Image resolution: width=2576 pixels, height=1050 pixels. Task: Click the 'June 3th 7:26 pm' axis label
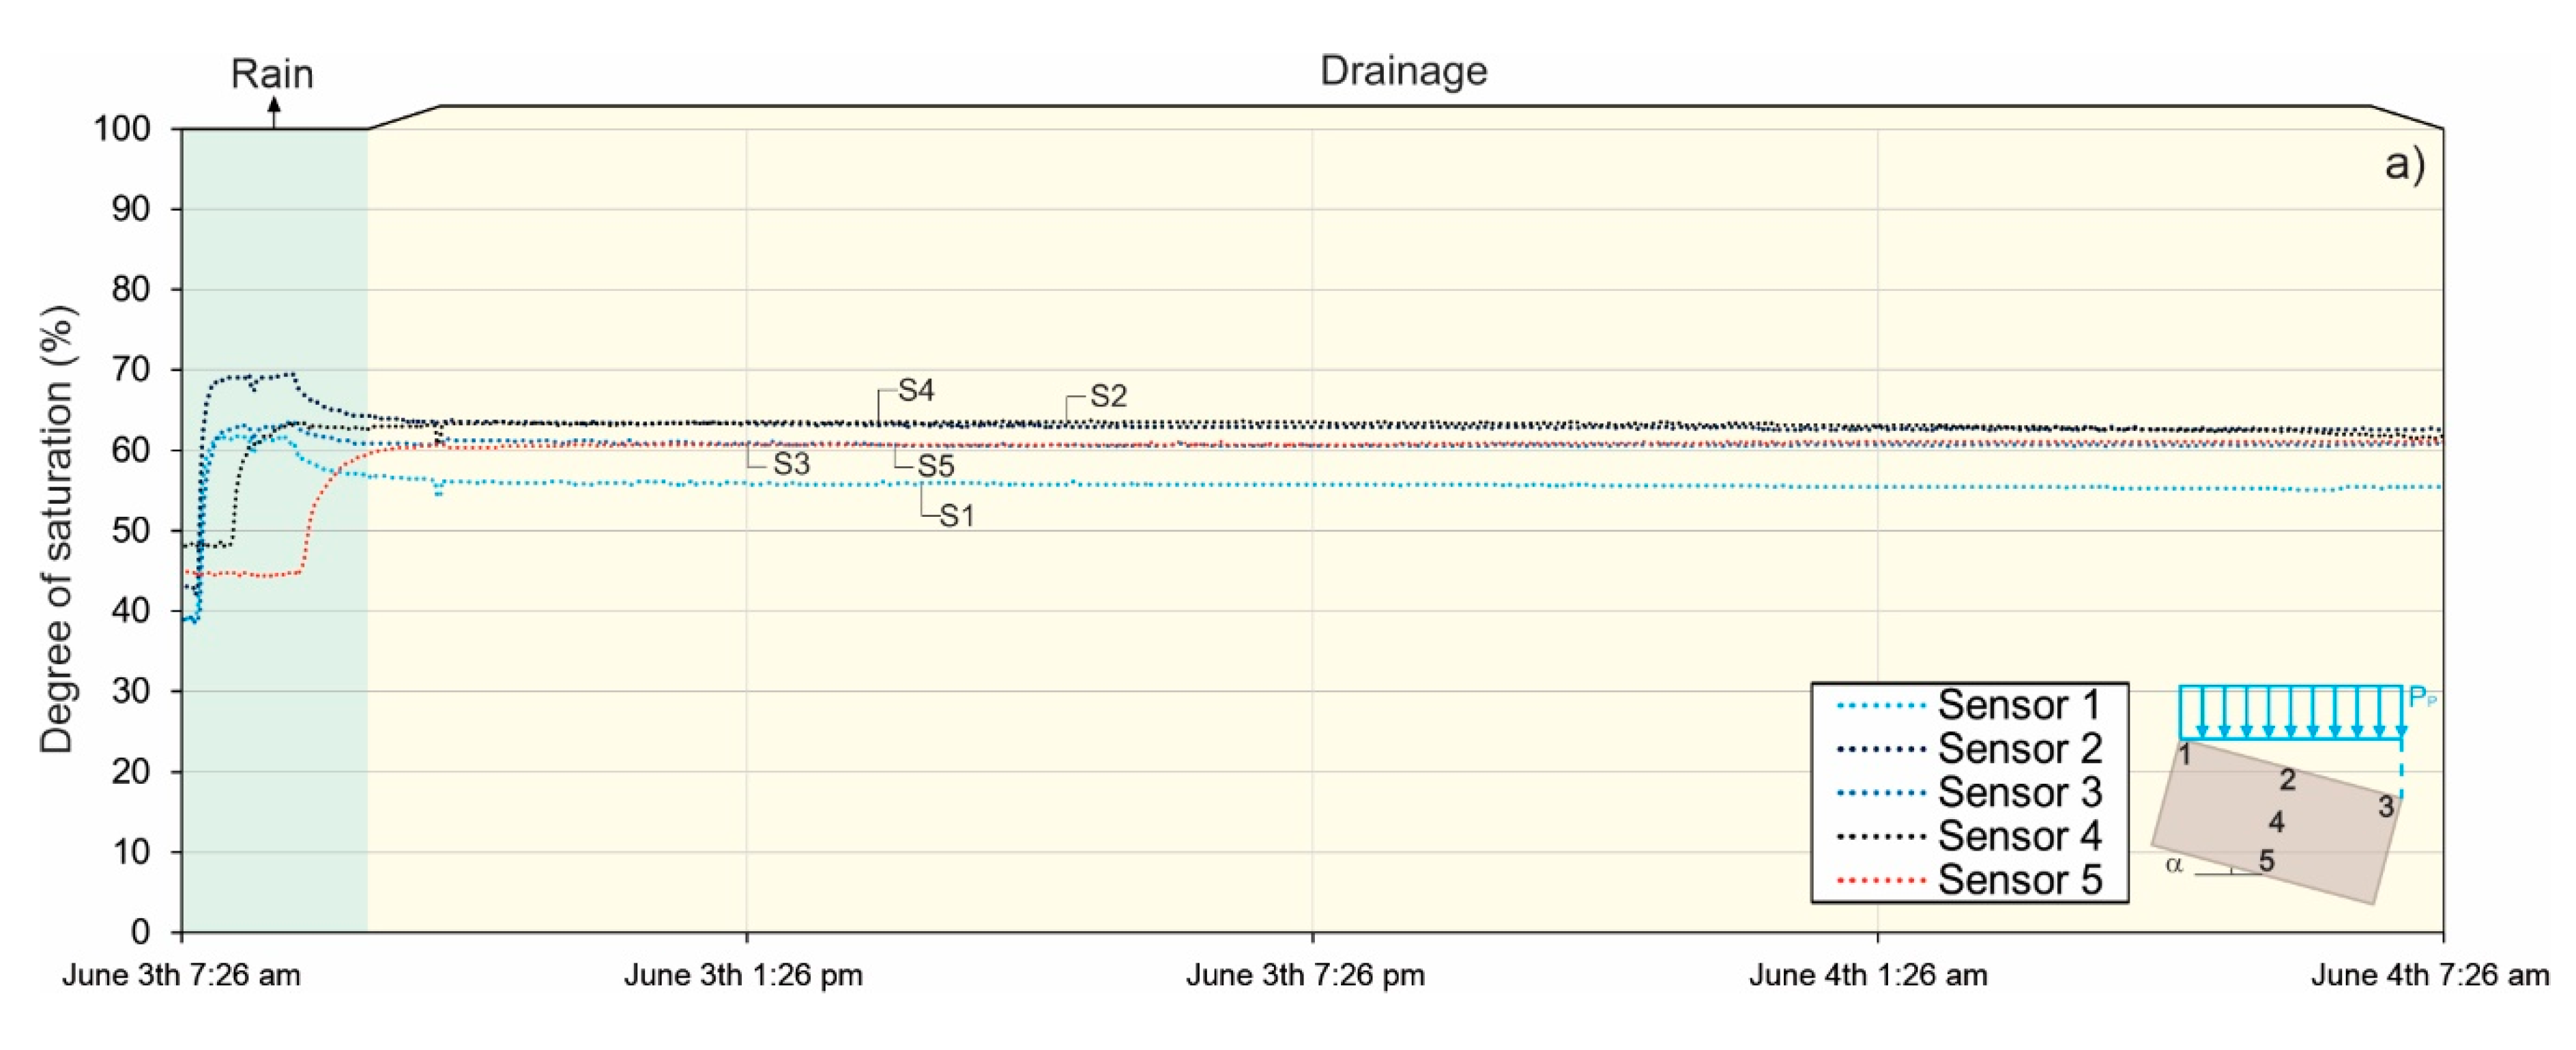tap(1305, 975)
